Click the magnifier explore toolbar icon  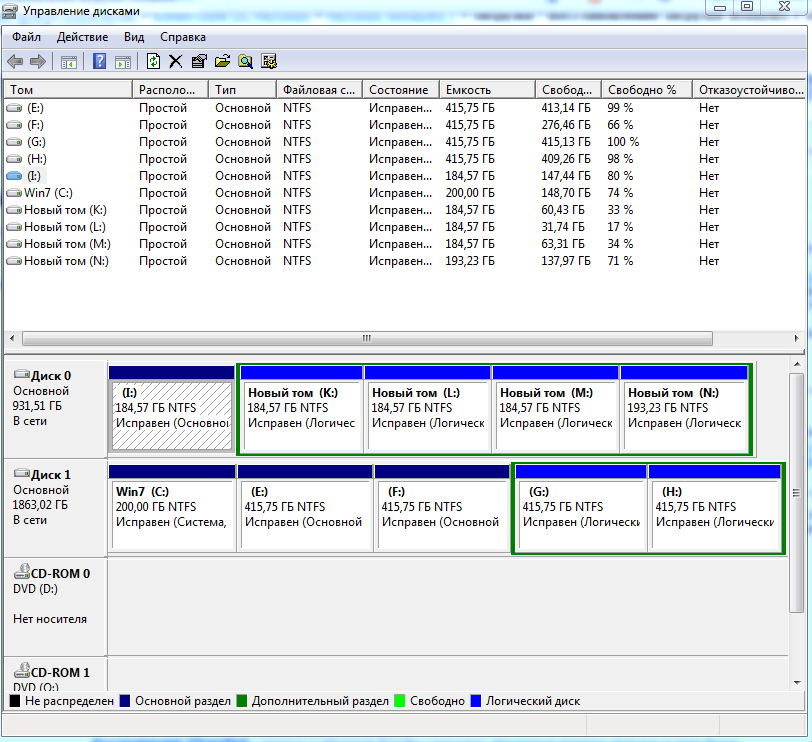[245, 61]
